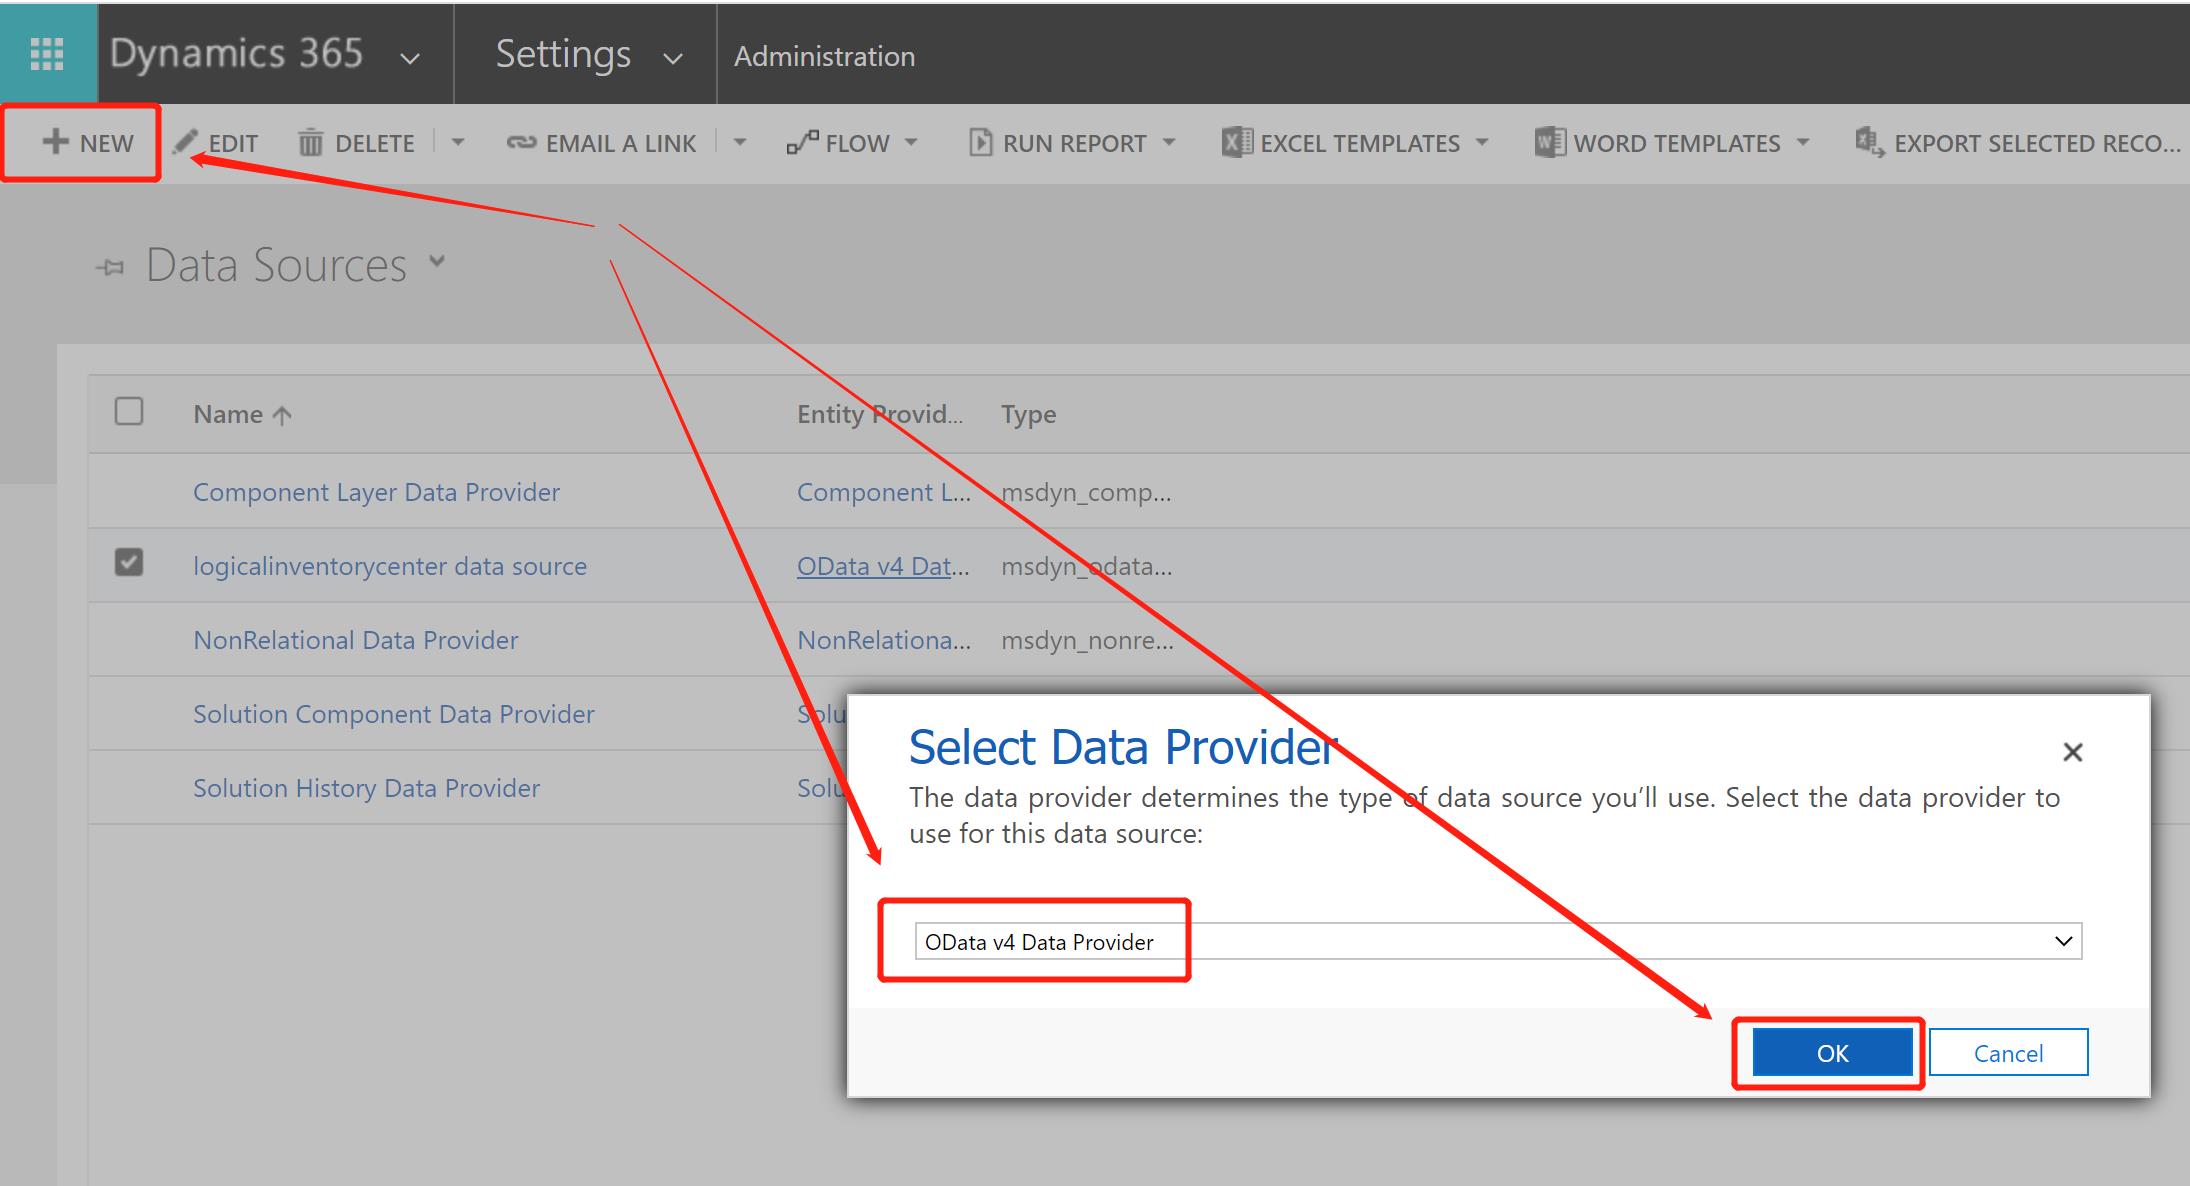2190x1186 pixels.
Task: Click the RUN REPORT document icon
Action: tap(981, 143)
